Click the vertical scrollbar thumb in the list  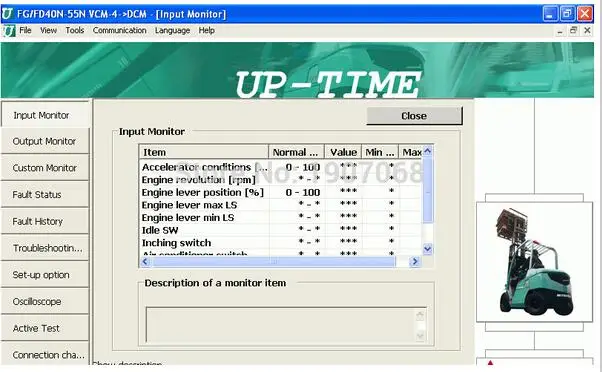click(x=428, y=190)
